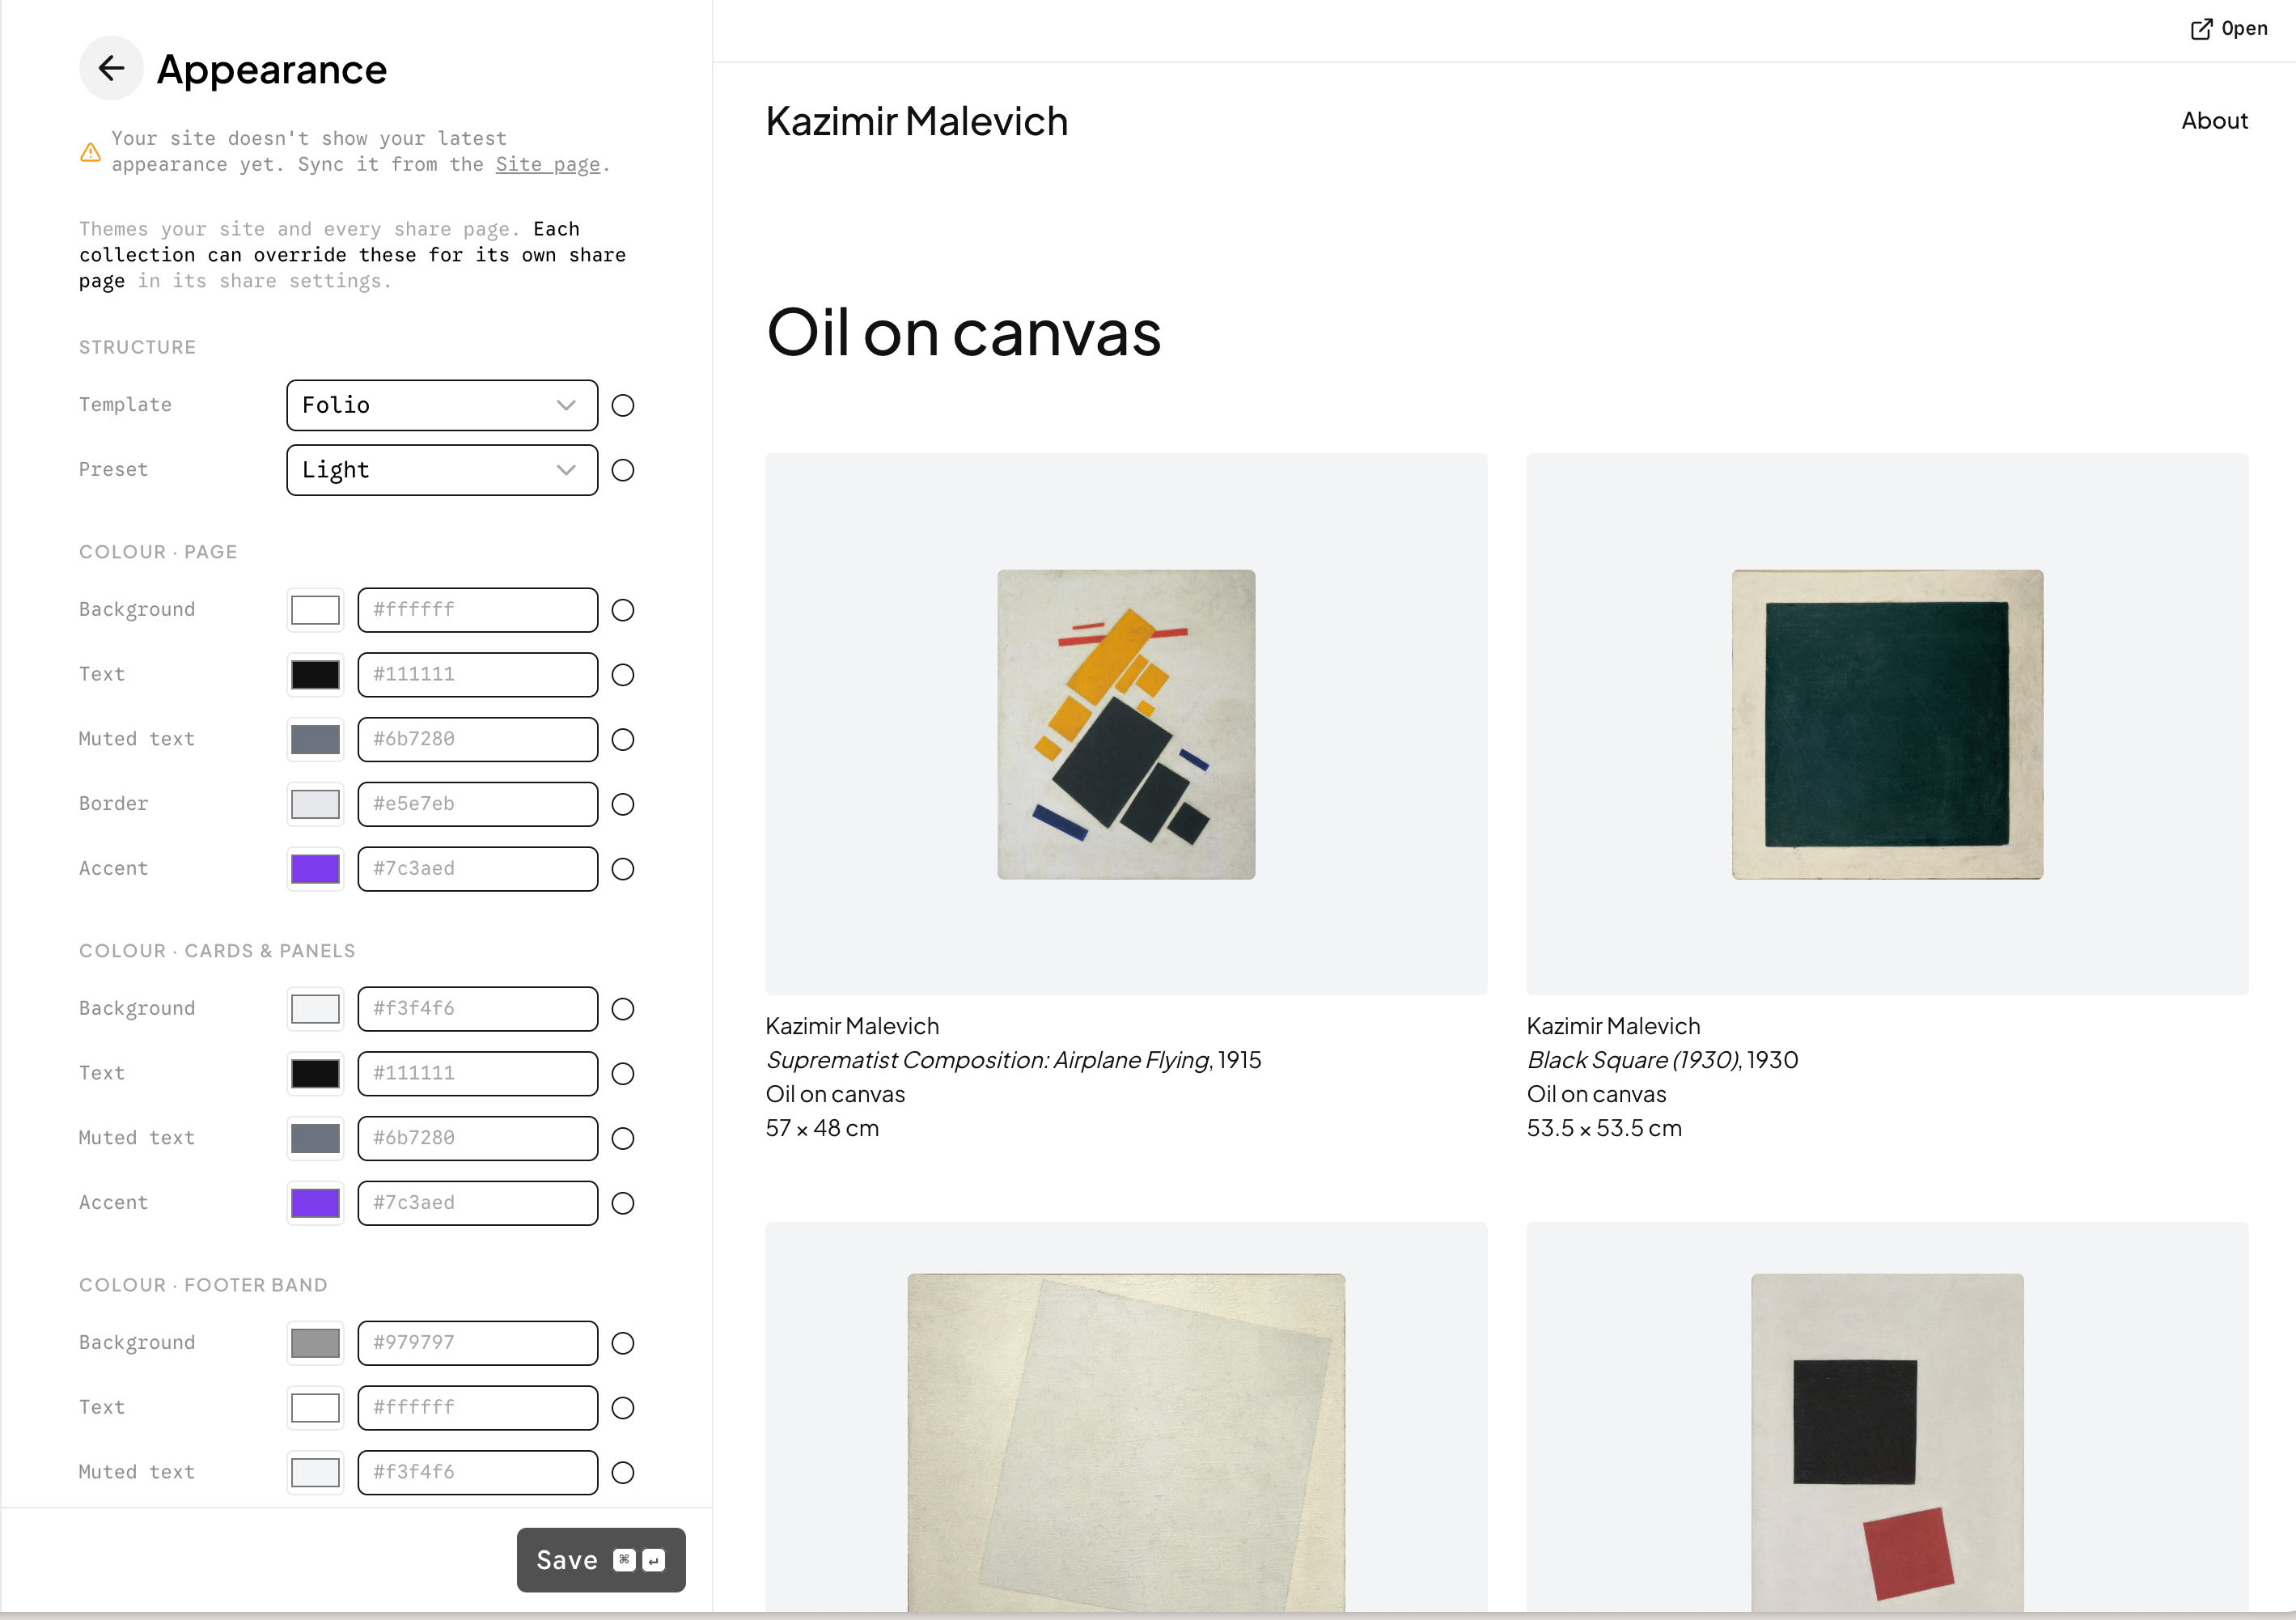
Task: Open the Page Muted text grey swatch
Action: pyautogui.click(x=315, y=740)
